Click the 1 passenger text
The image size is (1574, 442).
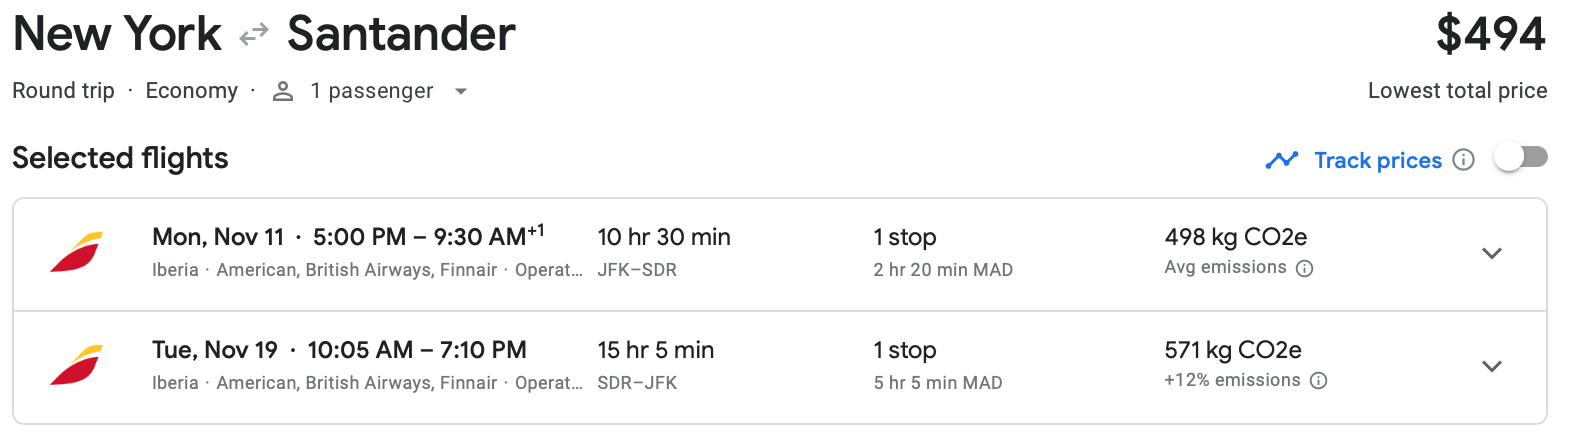click(371, 91)
